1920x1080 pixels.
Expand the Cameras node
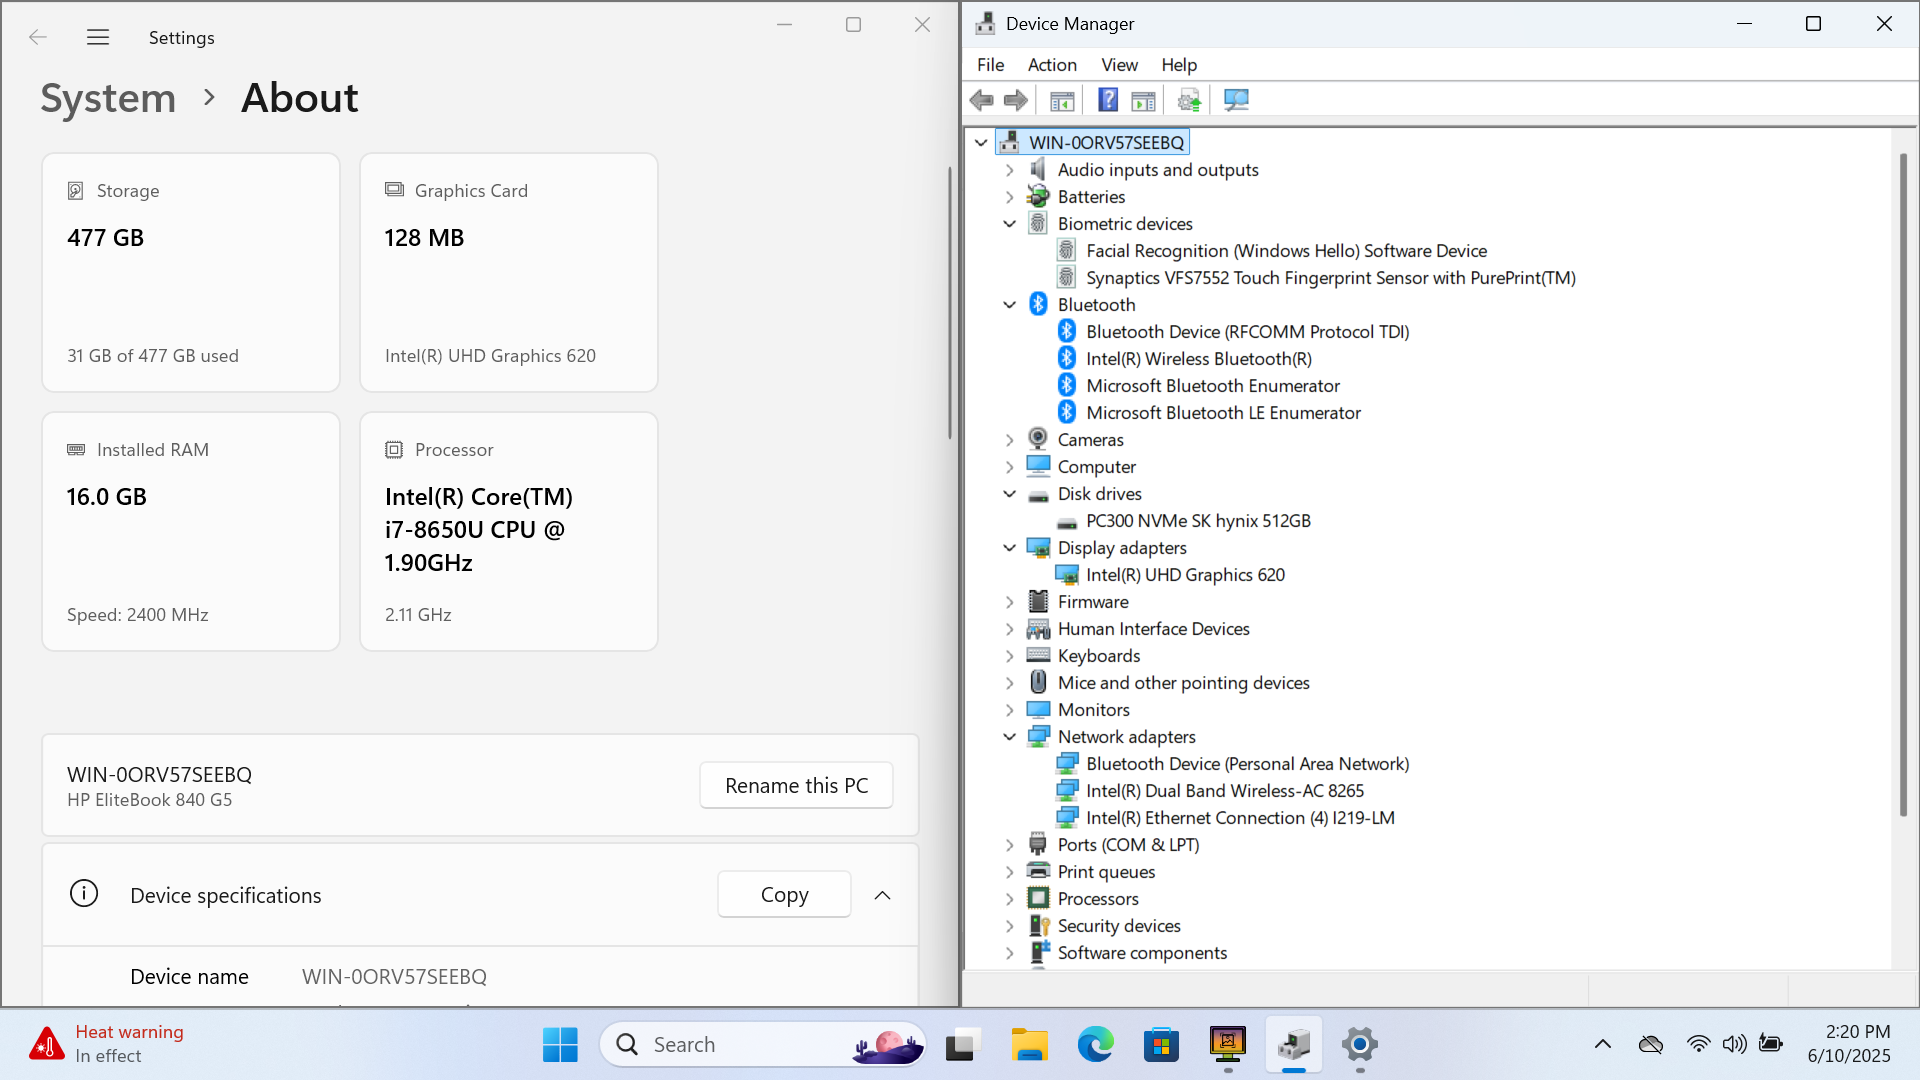1010,440
